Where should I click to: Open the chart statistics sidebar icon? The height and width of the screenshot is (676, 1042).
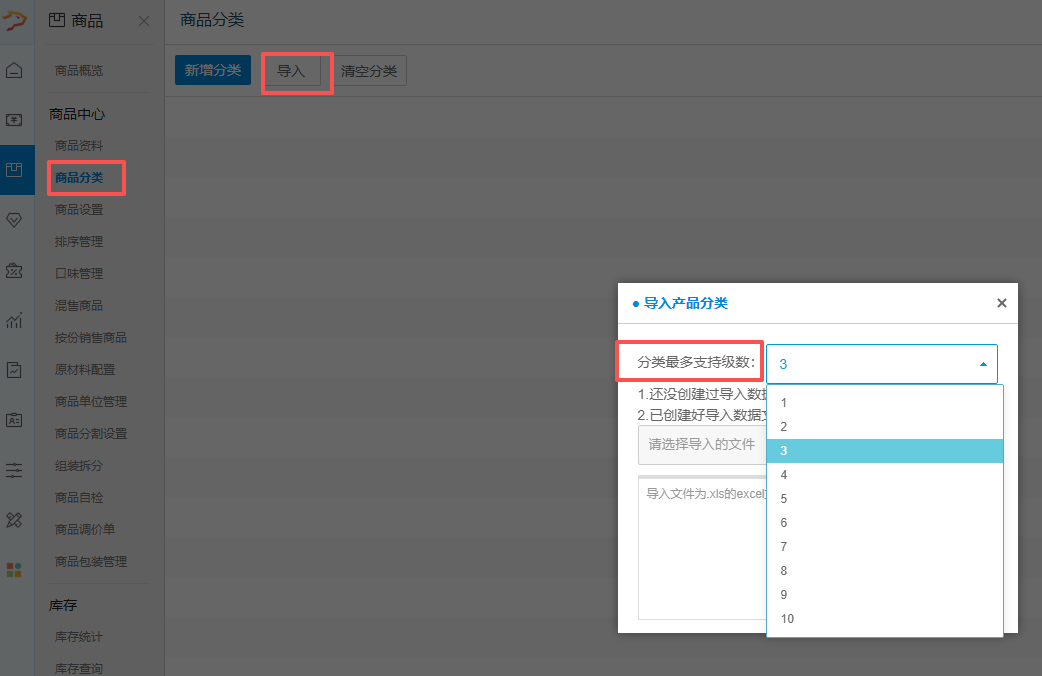click(x=14, y=320)
